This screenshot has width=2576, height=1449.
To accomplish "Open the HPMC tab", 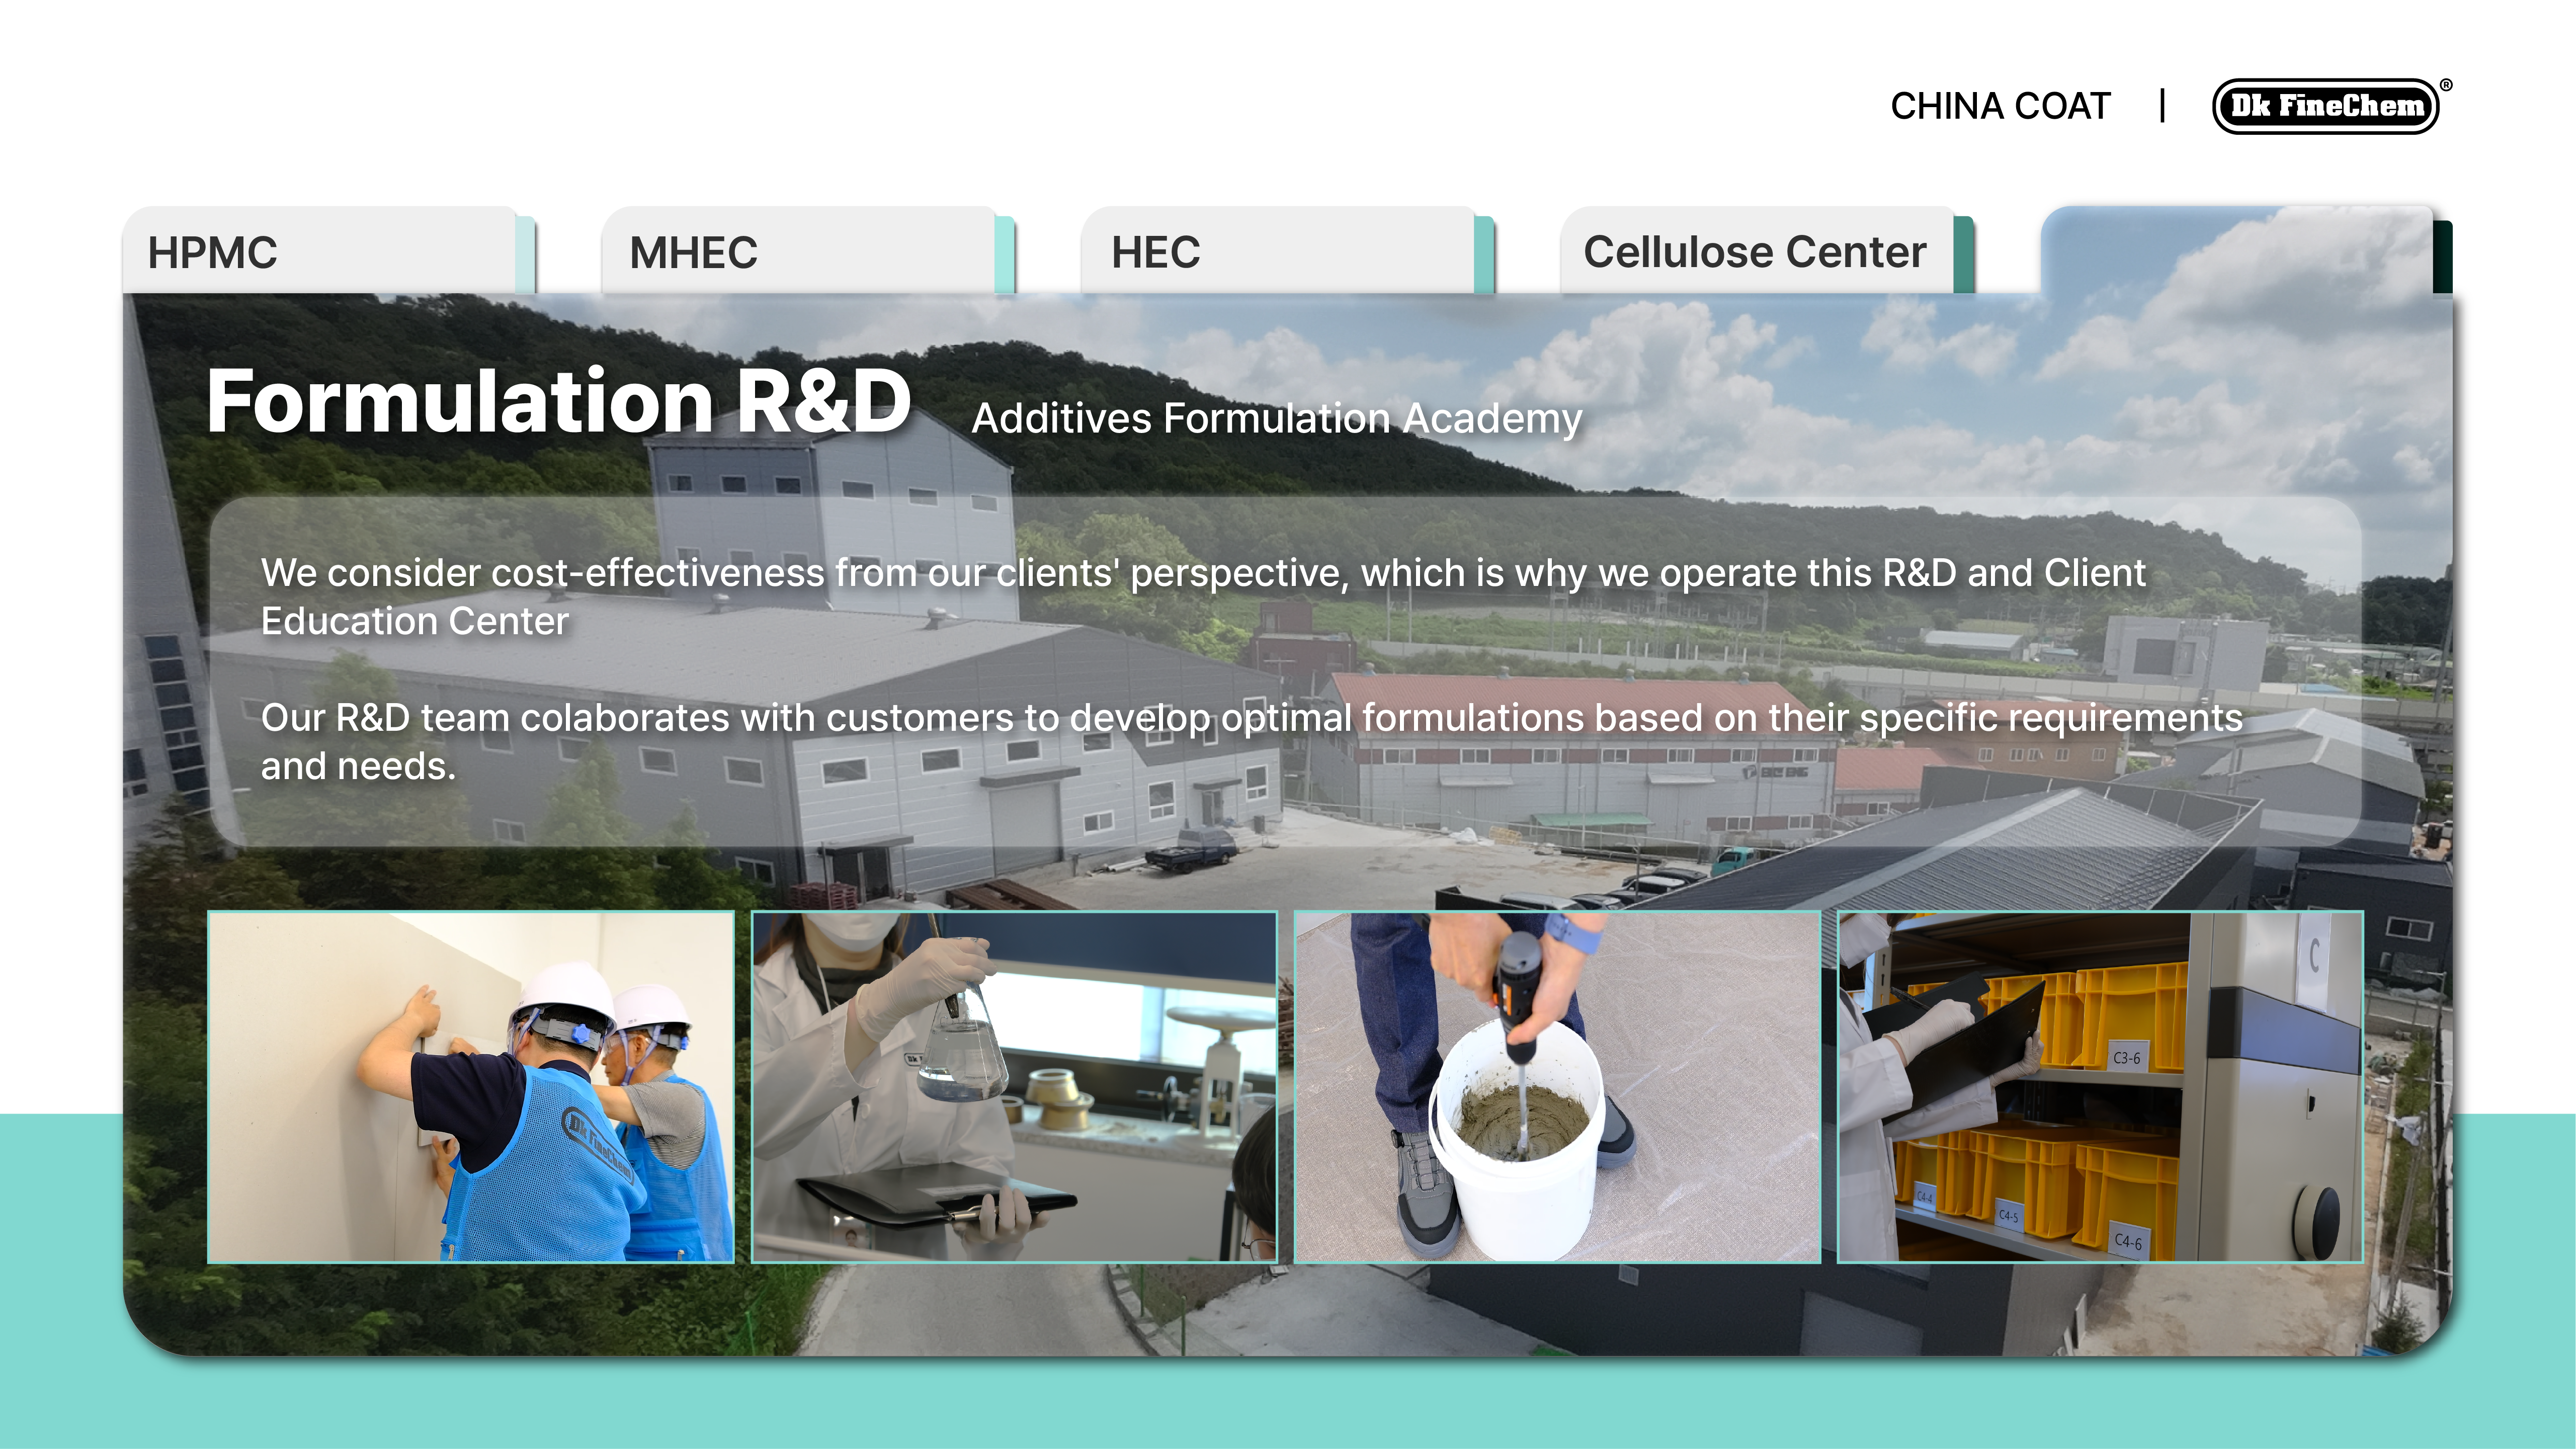I will pos(320,250).
